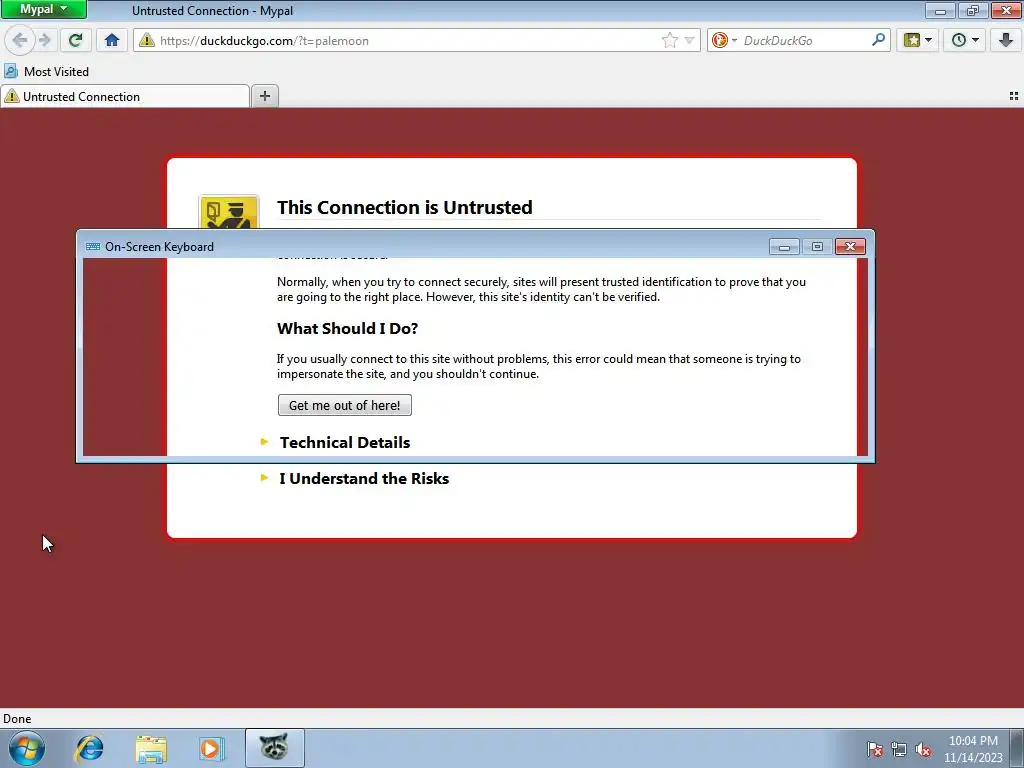Minimize the On-Screen Keyboard window
Viewport: 1024px width, 768px height.
[x=784, y=246]
